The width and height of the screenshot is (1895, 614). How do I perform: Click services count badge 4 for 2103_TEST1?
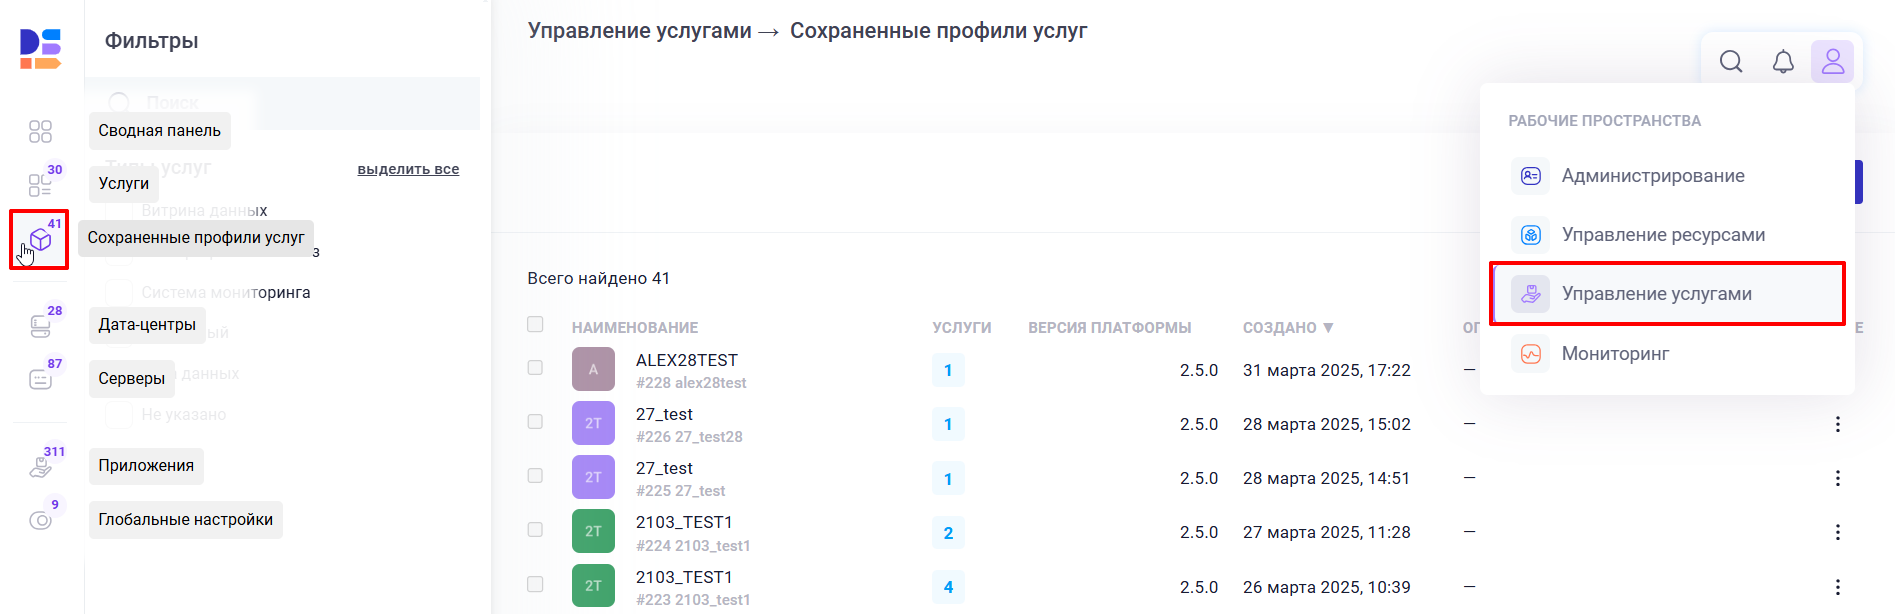[948, 587]
